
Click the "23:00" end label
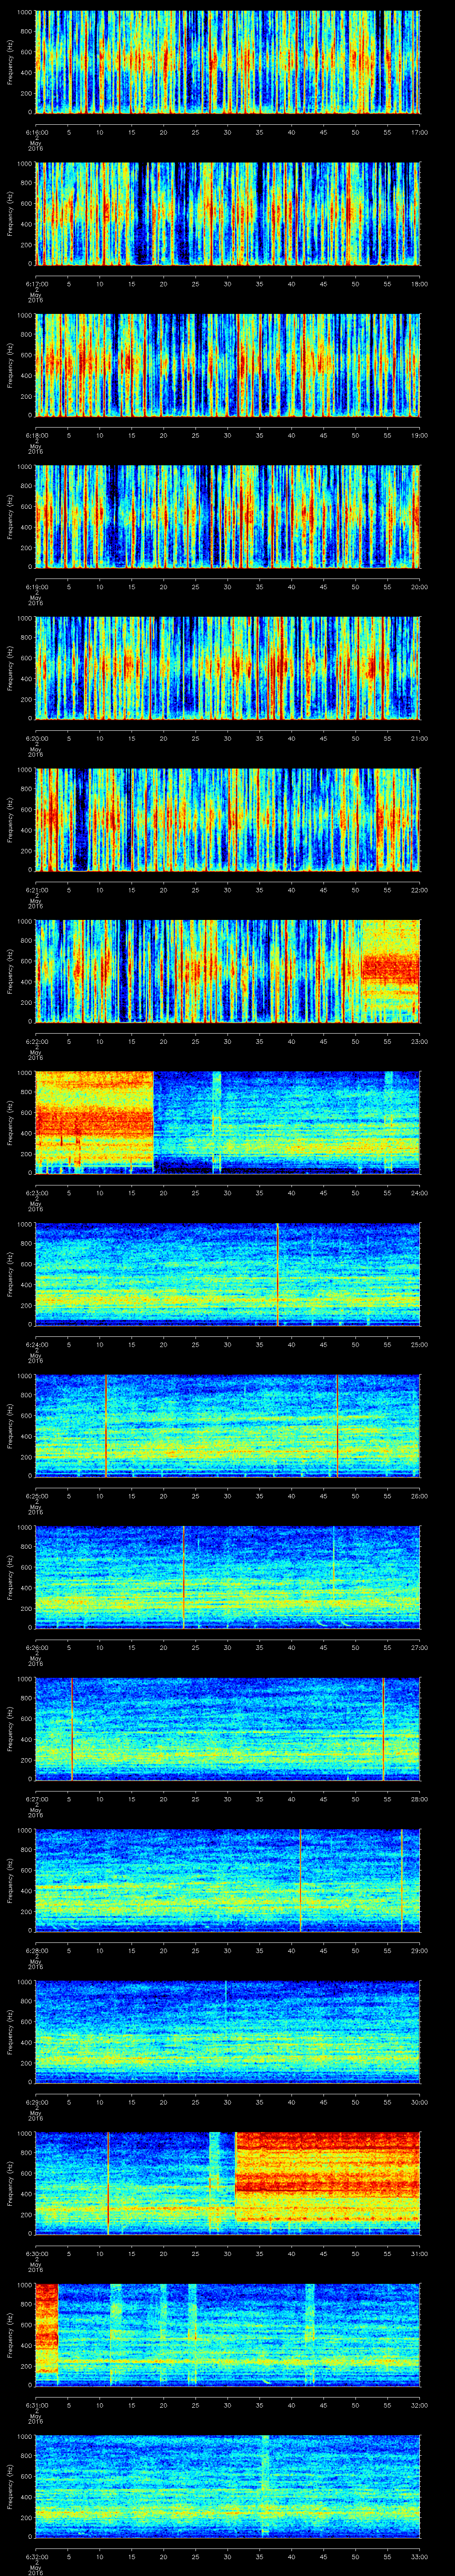coord(419,1041)
